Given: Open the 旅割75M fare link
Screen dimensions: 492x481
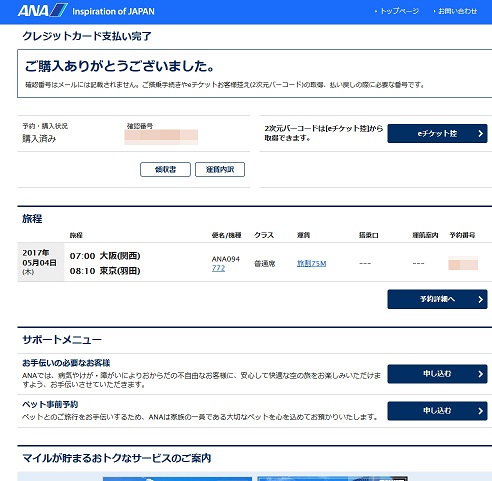Looking at the screenshot, I should (311, 263).
